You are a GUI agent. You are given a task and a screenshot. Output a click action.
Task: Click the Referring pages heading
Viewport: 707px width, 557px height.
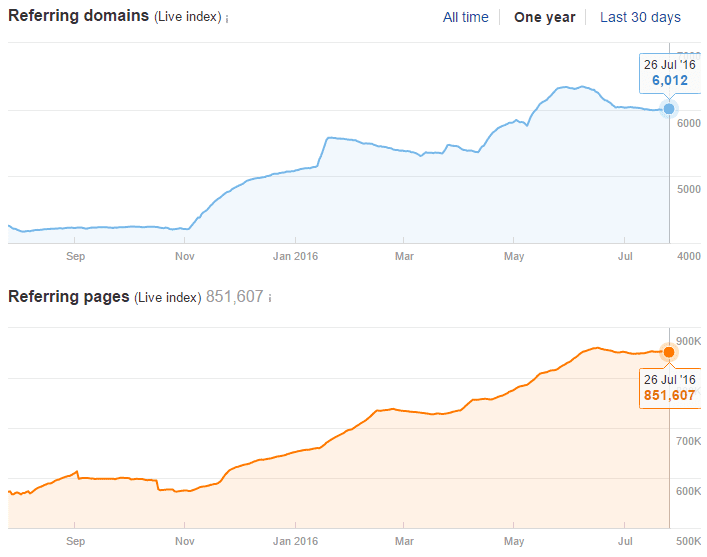pyautogui.click(x=69, y=297)
